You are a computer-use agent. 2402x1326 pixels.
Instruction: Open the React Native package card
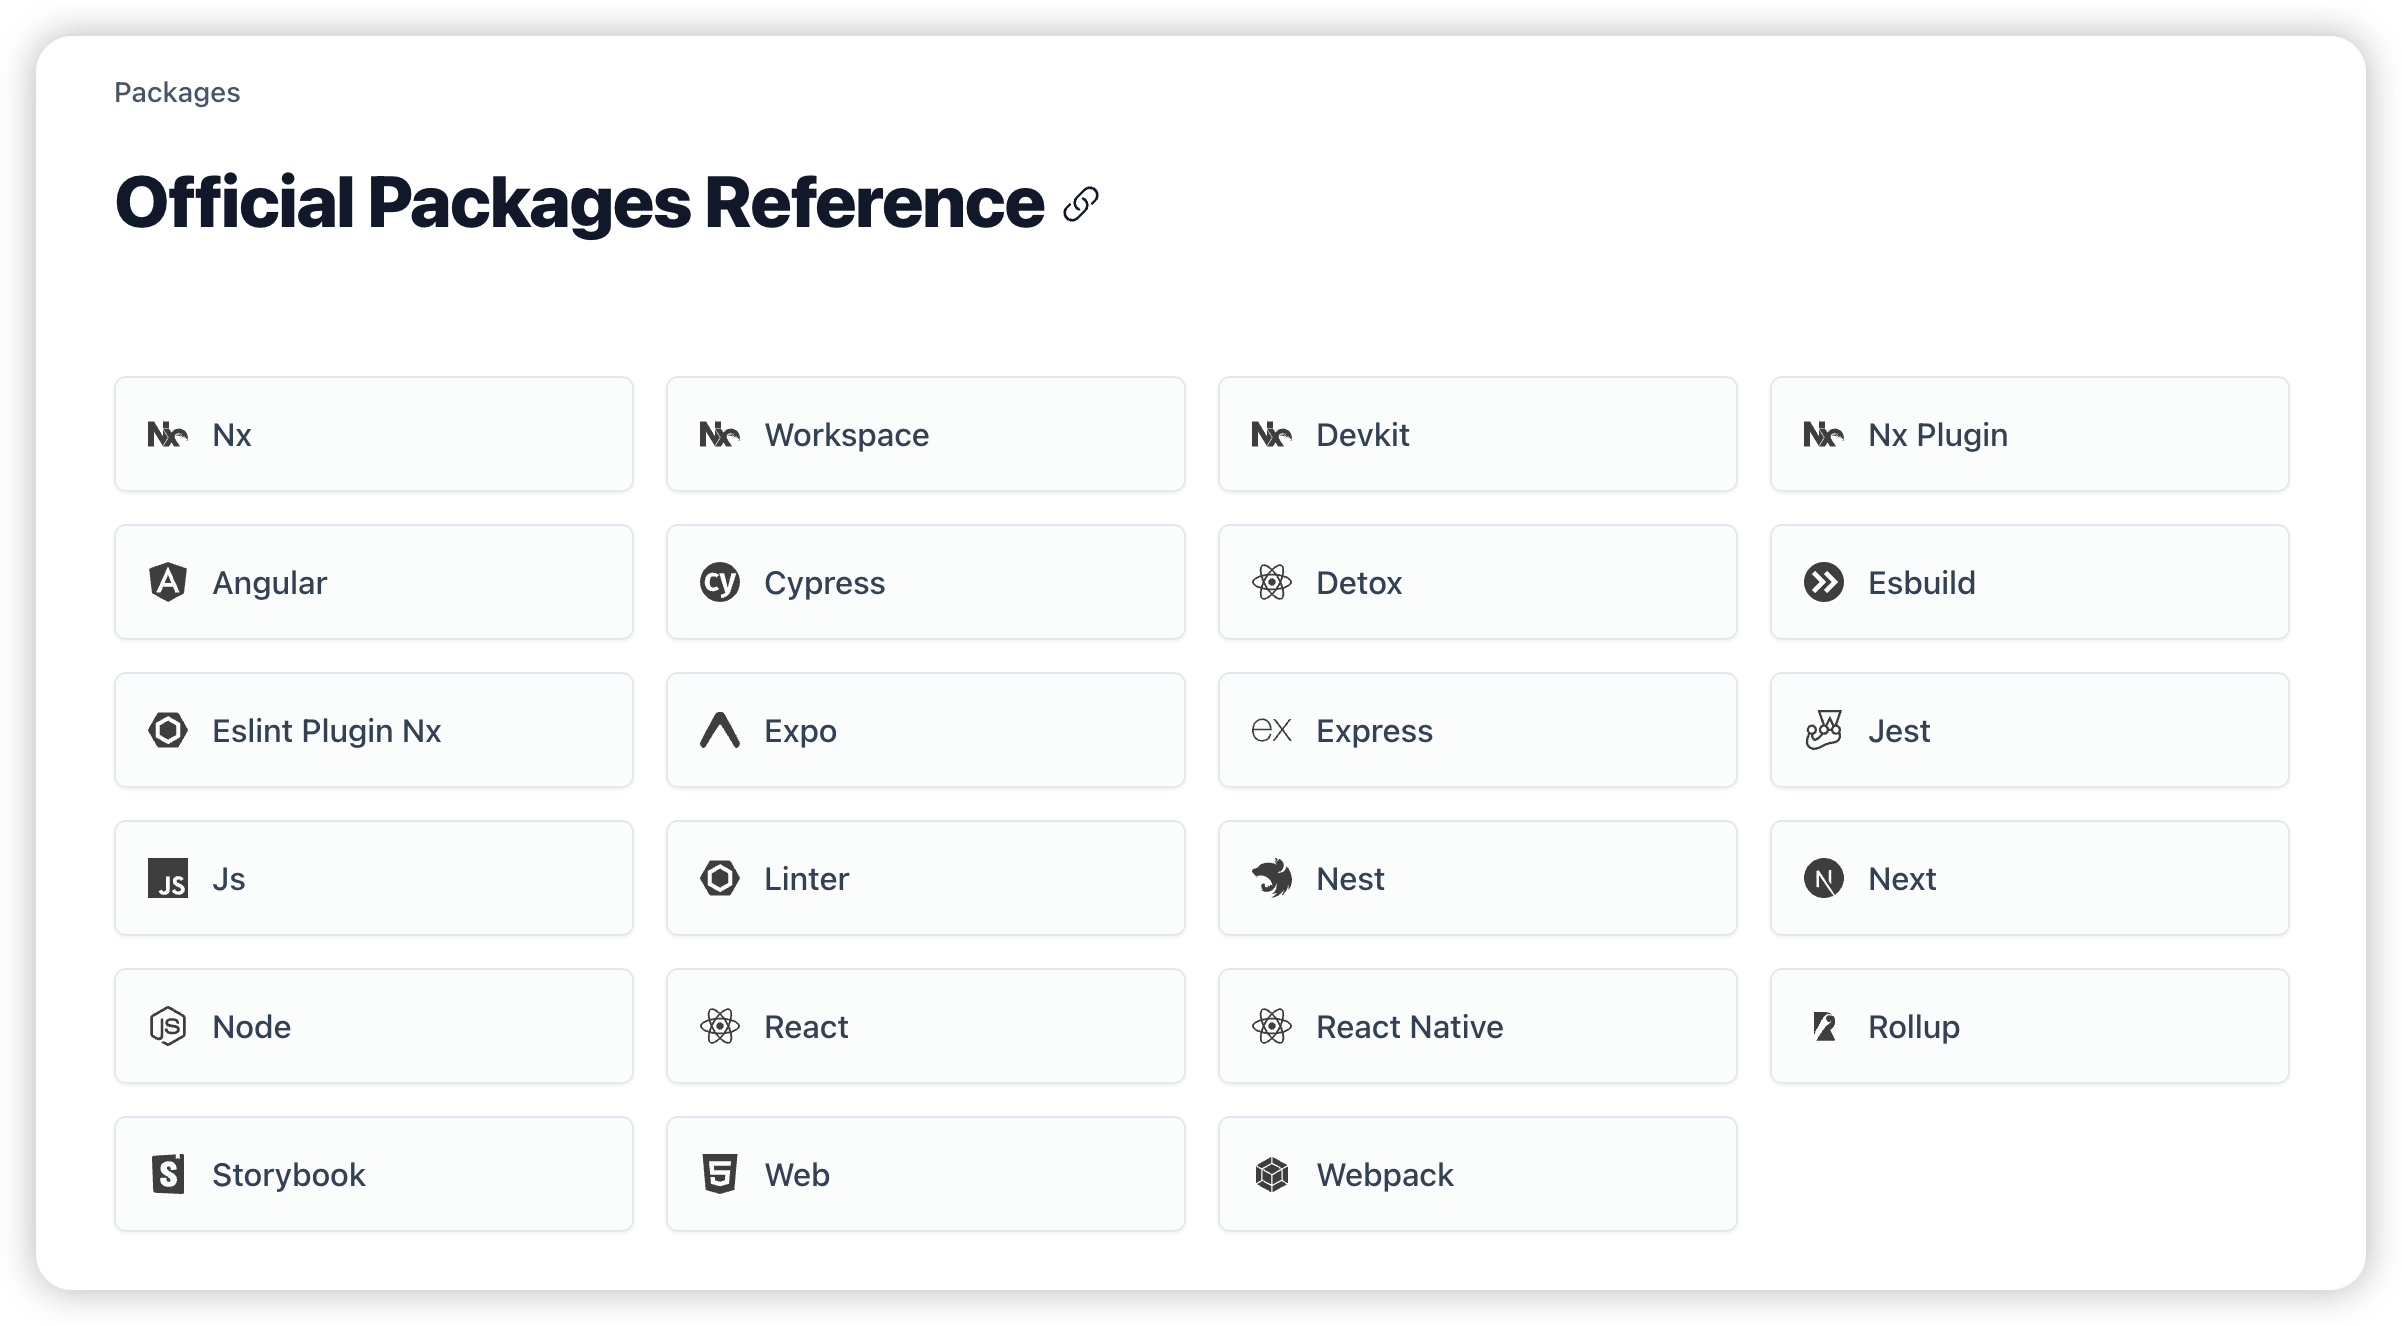(1477, 1026)
